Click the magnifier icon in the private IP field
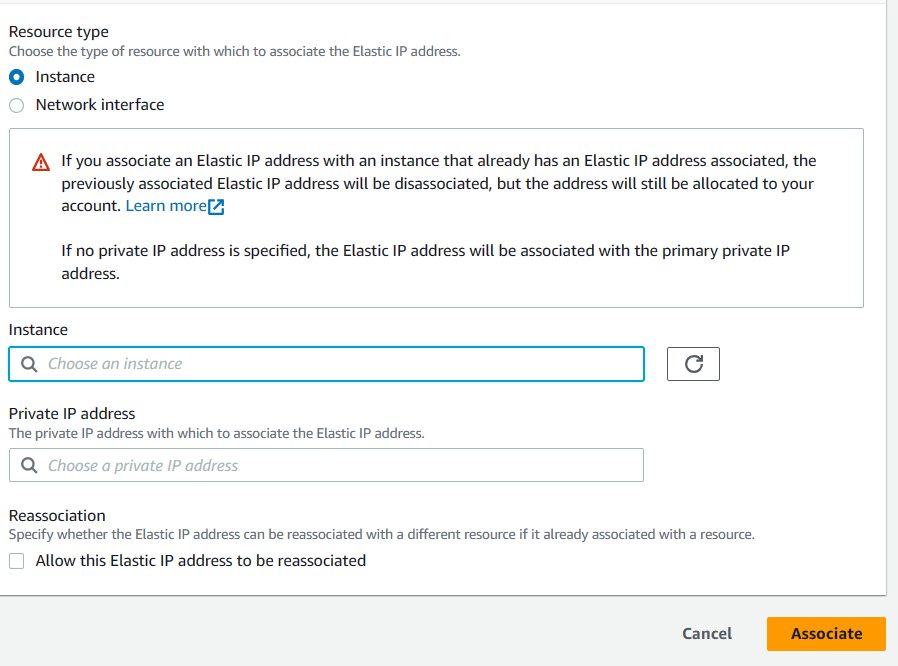The width and height of the screenshot is (898, 666). coord(29,465)
